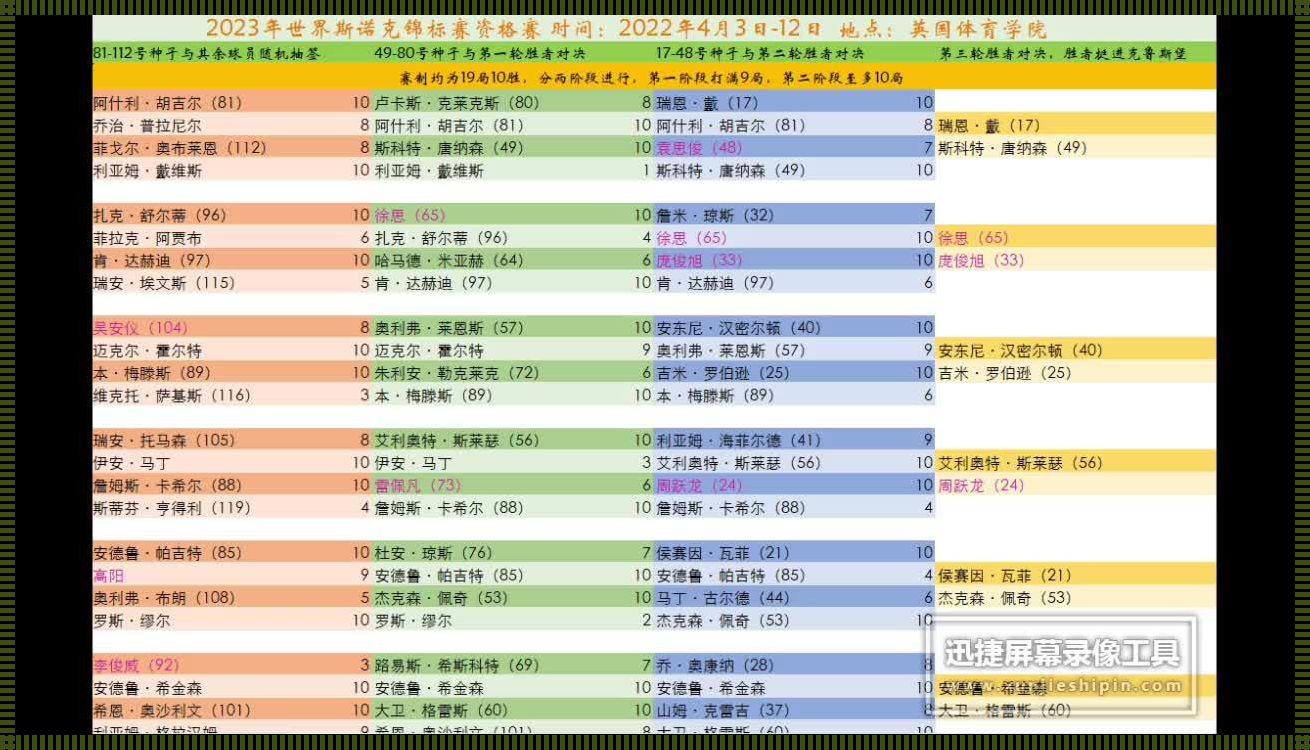1310x750 pixels.
Task: Select the cell 维克托·萨基斯 (116)
Action: coord(172,396)
